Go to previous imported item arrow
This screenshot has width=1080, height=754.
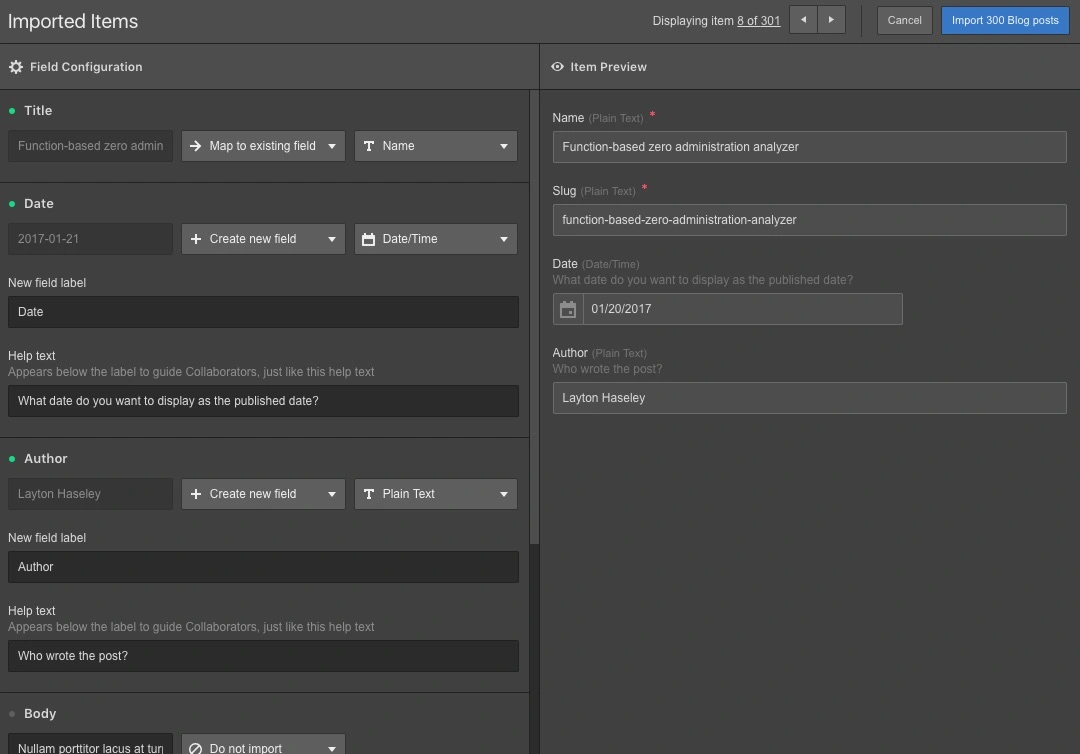(803, 20)
